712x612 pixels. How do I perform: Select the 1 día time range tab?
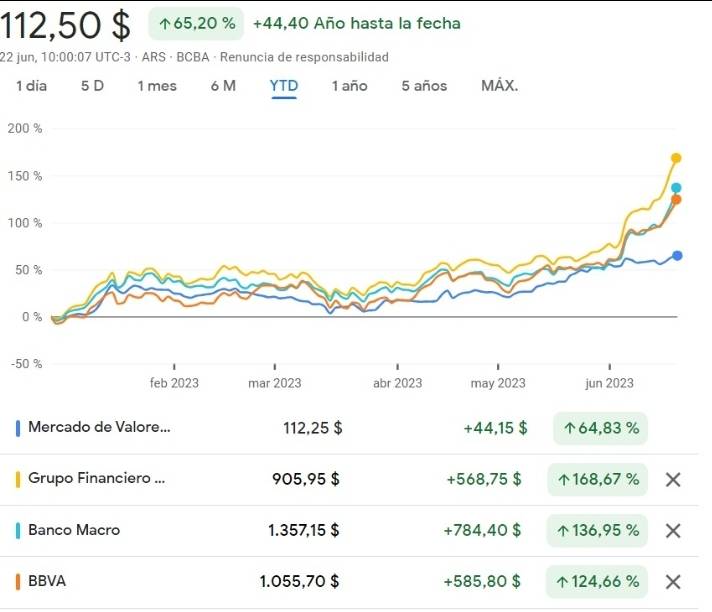coord(32,86)
